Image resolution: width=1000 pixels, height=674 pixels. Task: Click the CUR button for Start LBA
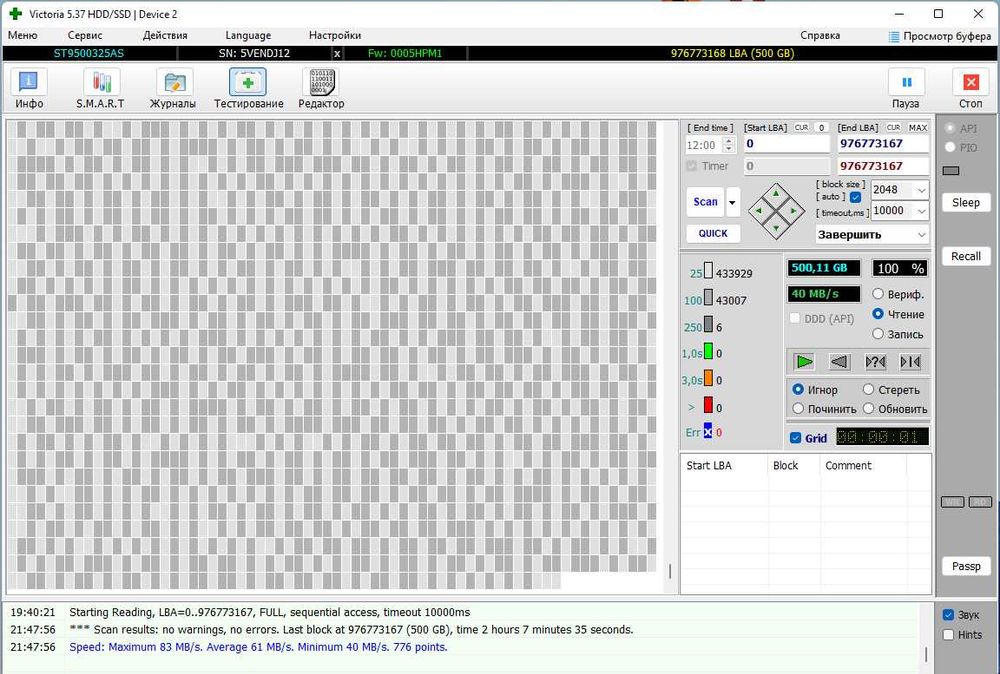[x=801, y=128]
